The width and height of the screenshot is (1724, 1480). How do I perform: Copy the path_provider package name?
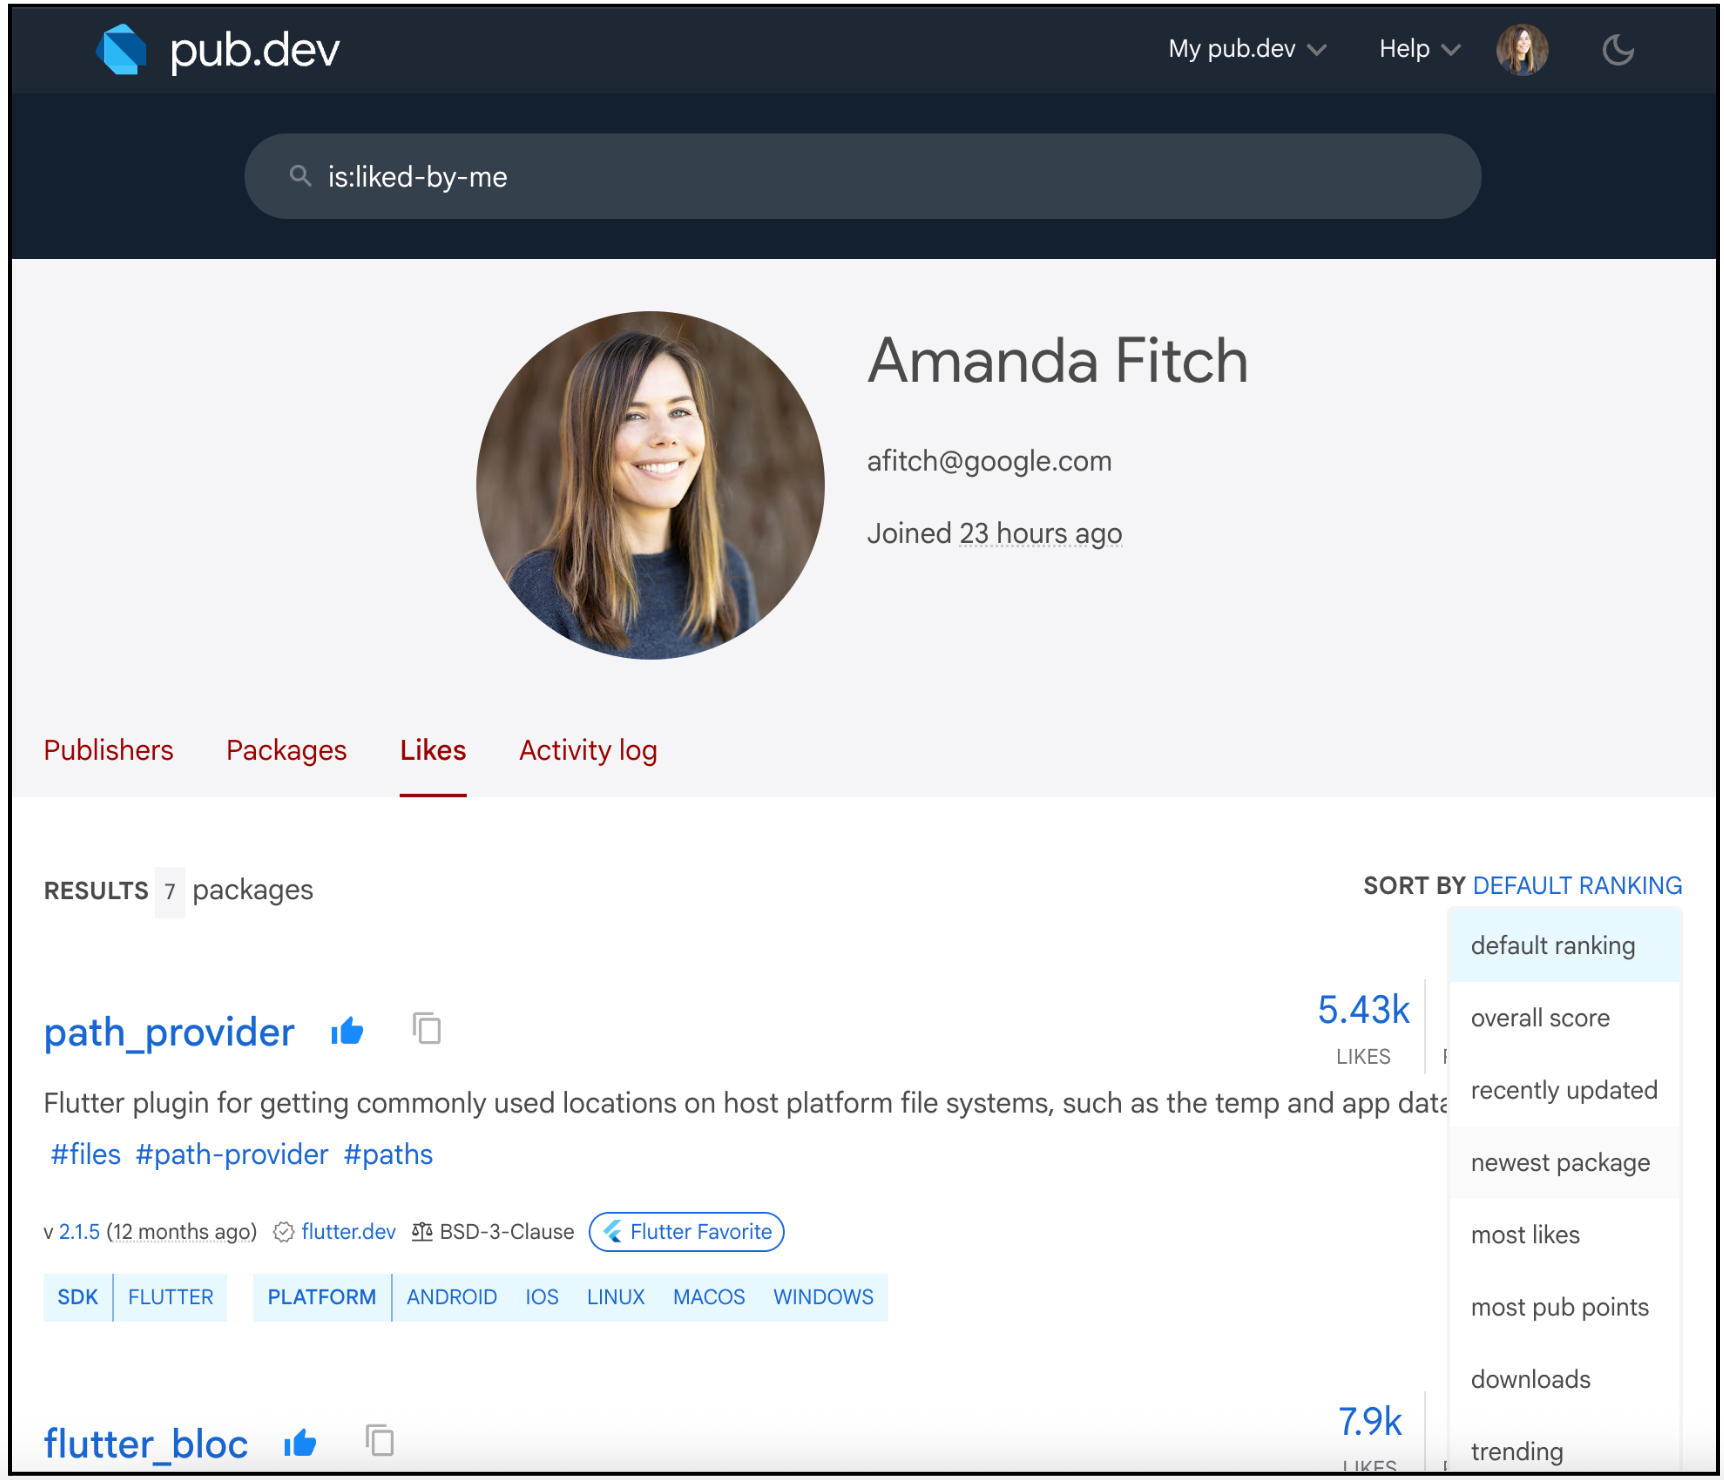click(x=427, y=1029)
